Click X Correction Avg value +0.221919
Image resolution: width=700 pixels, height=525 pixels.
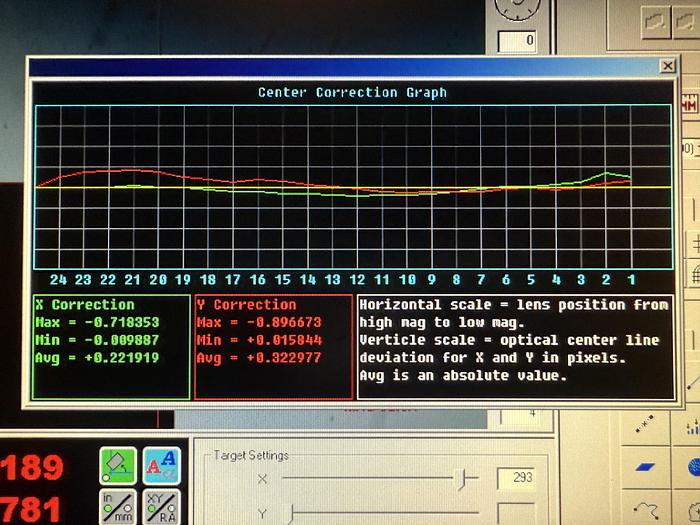pos(122,358)
